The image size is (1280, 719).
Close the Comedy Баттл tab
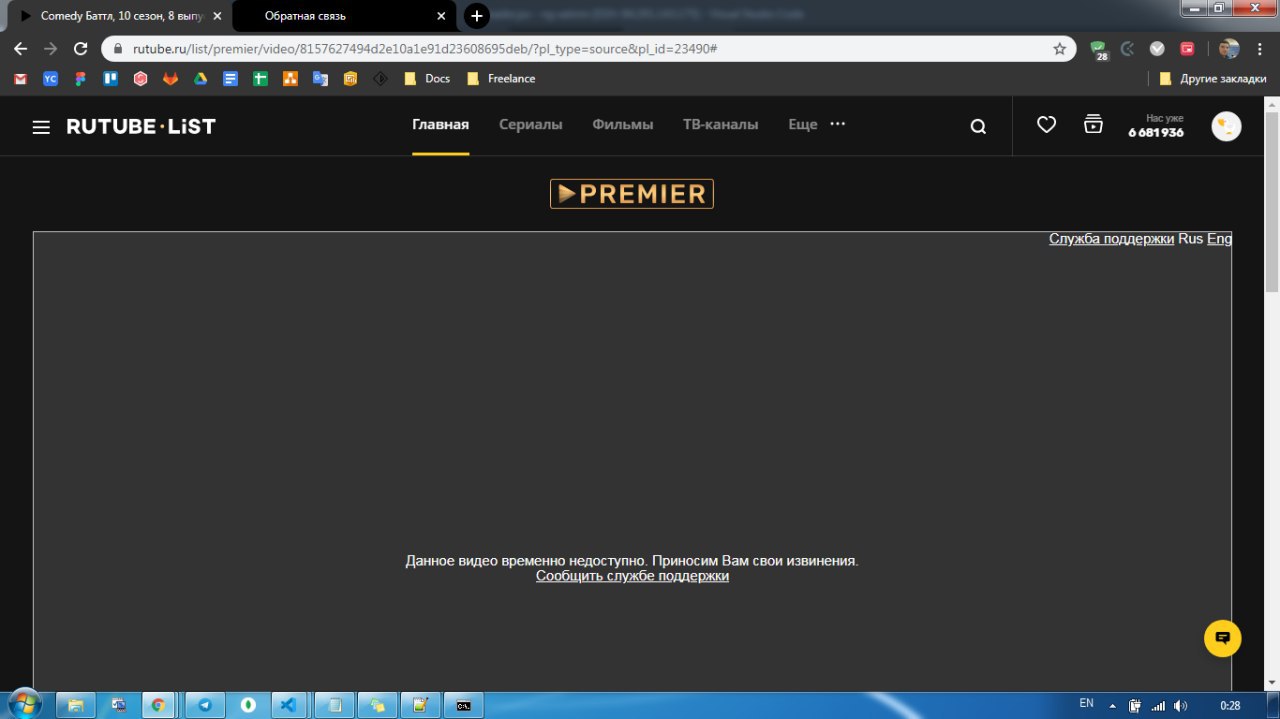pos(217,16)
